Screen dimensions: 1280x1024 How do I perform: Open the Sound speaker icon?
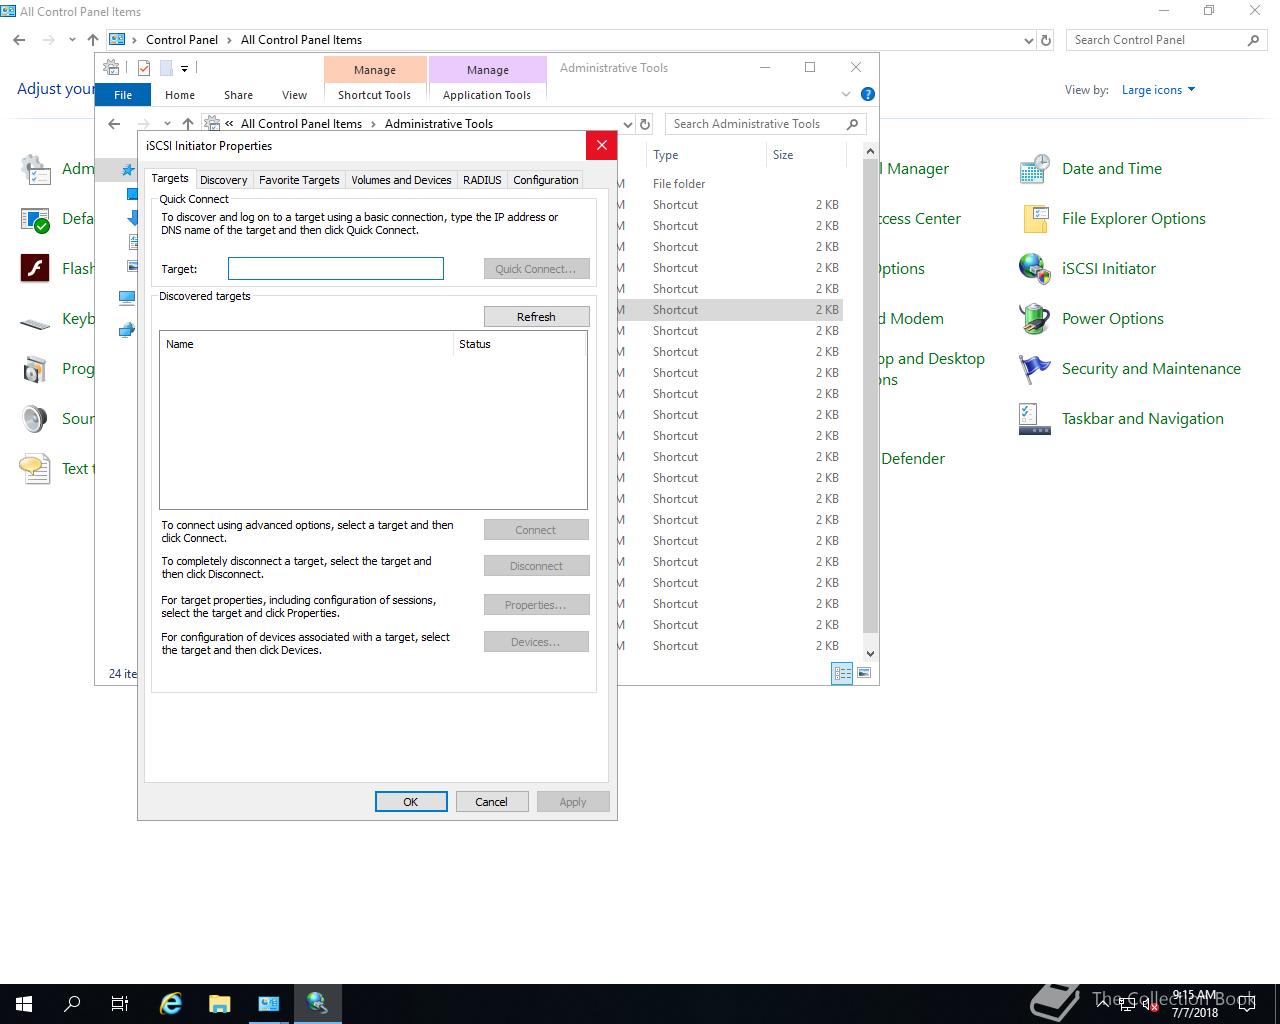[x=35, y=419]
